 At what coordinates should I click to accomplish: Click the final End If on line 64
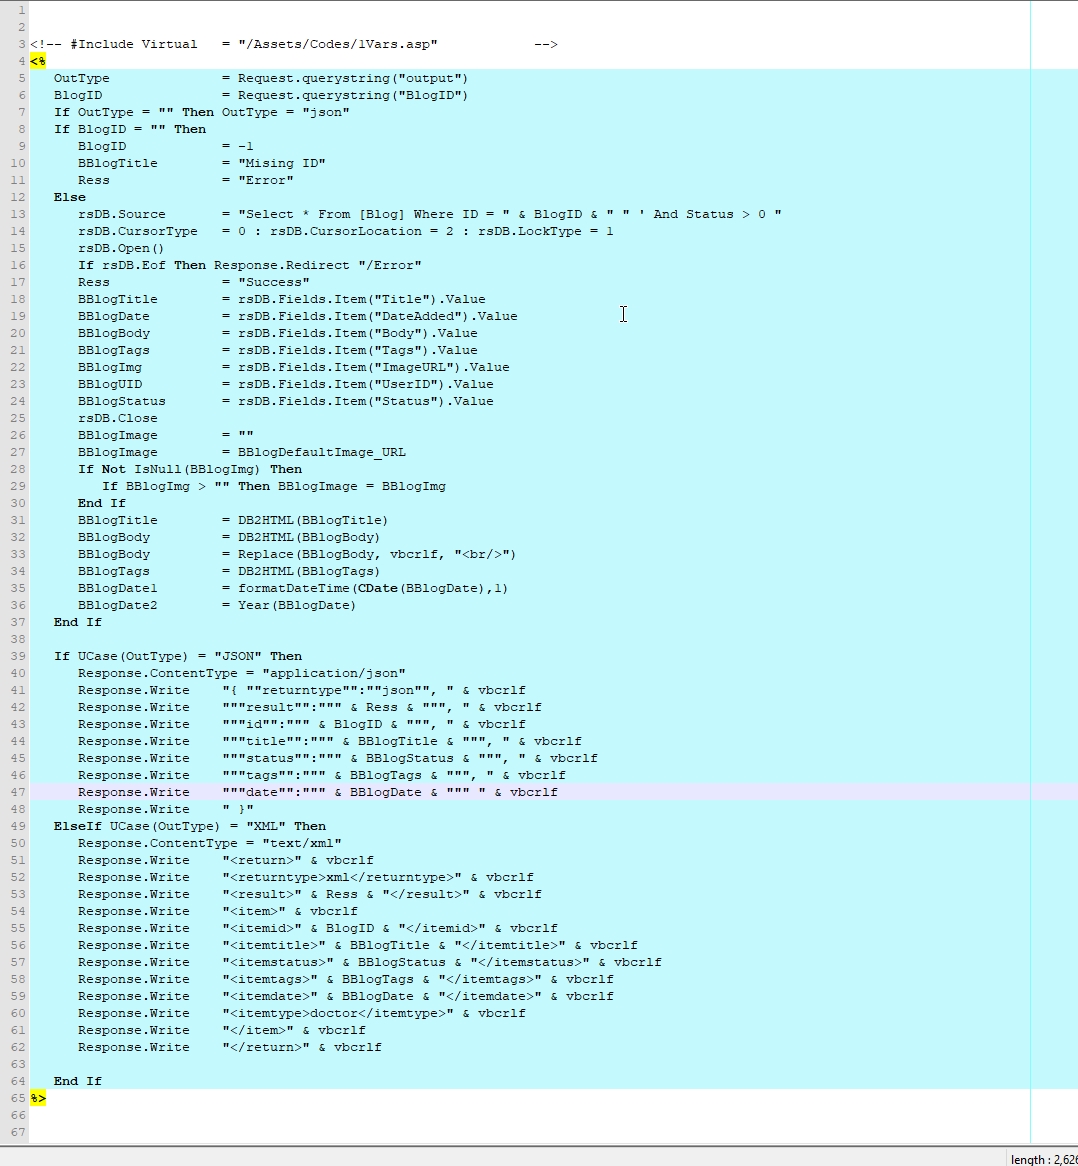point(78,1081)
